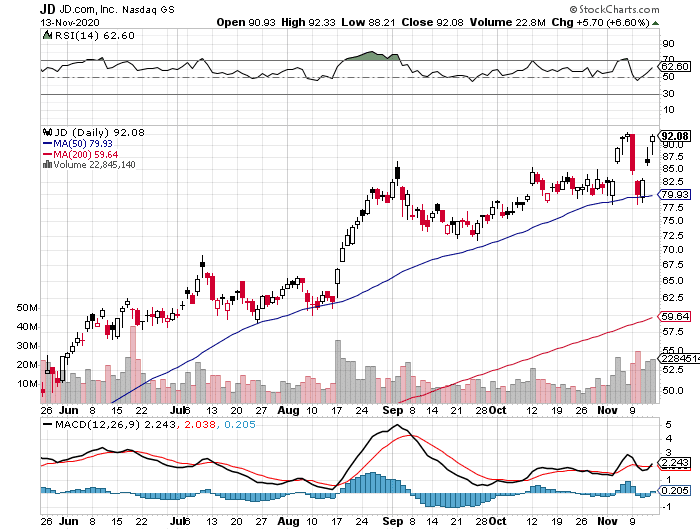
Task: Click the blue MA(50) line swatch in the legend
Action: pyautogui.click(x=47, y=144)
